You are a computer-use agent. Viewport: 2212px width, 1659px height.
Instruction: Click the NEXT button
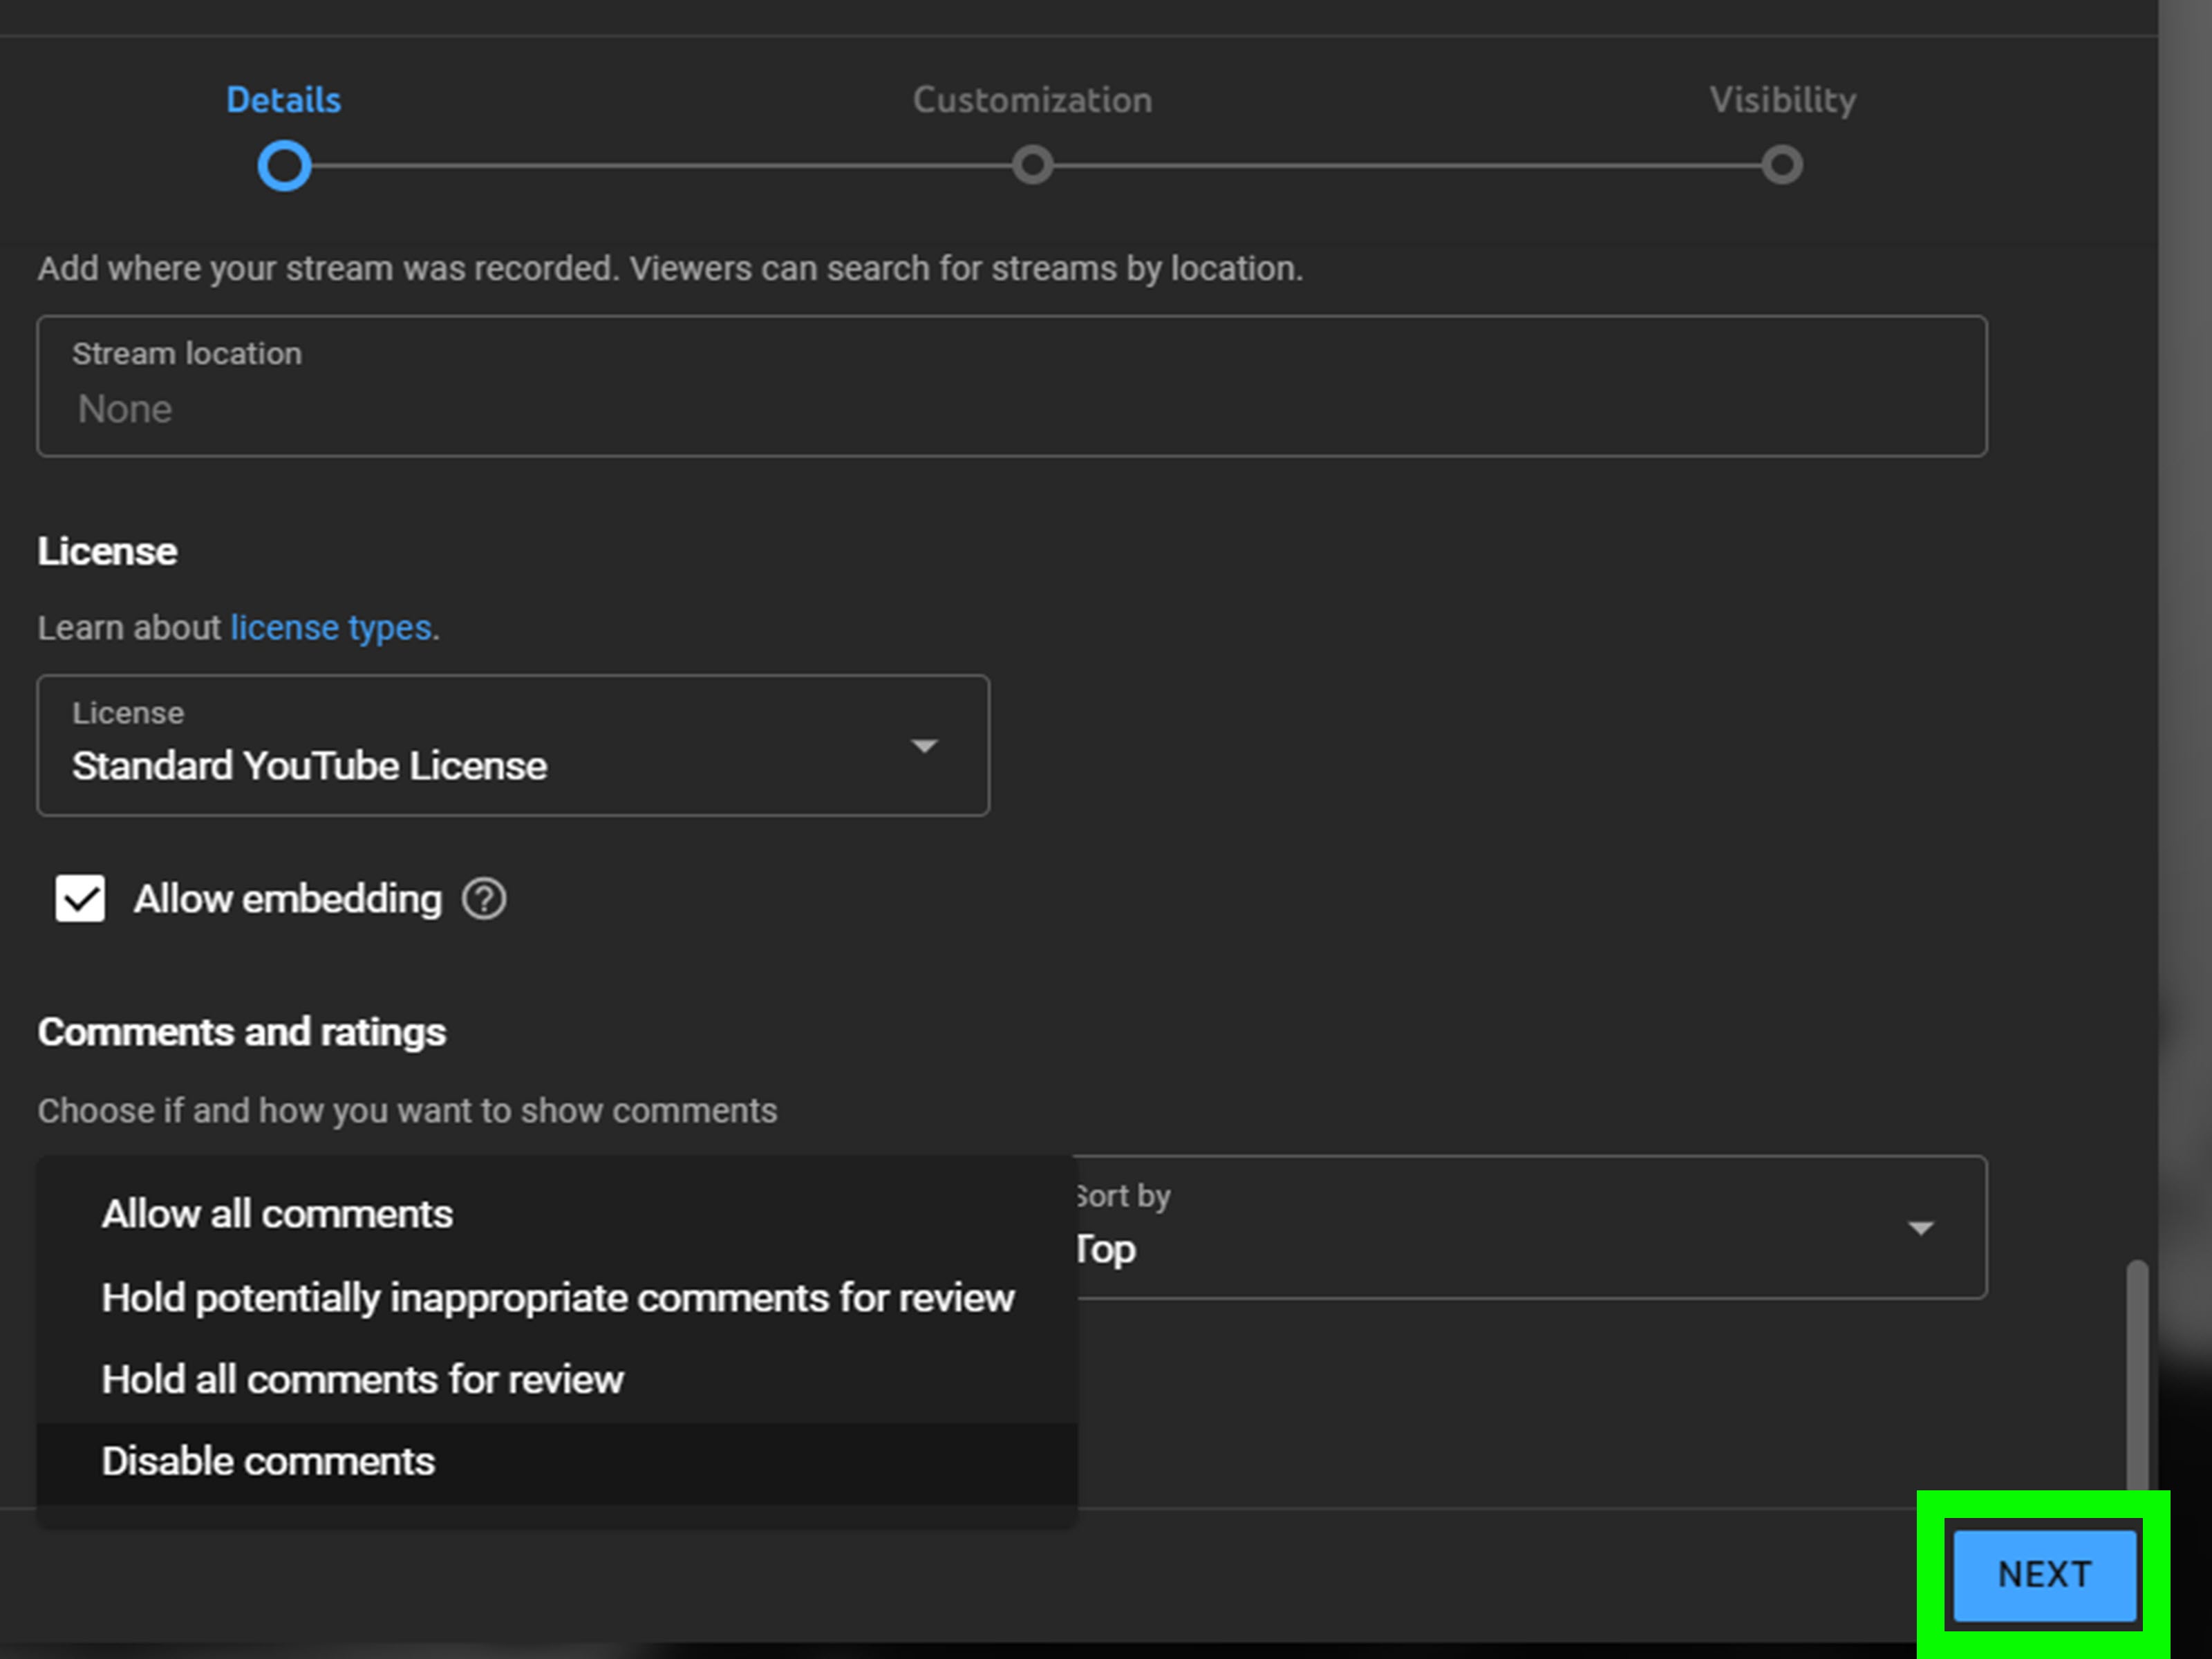(x=2045, y=1575)
